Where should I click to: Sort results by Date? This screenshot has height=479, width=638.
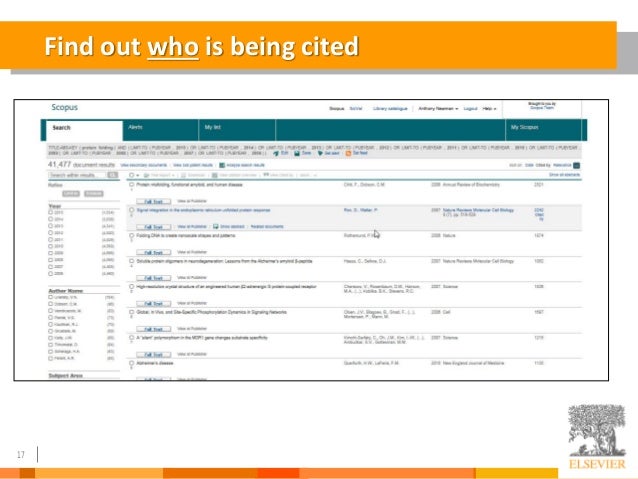tap(529, 165)
